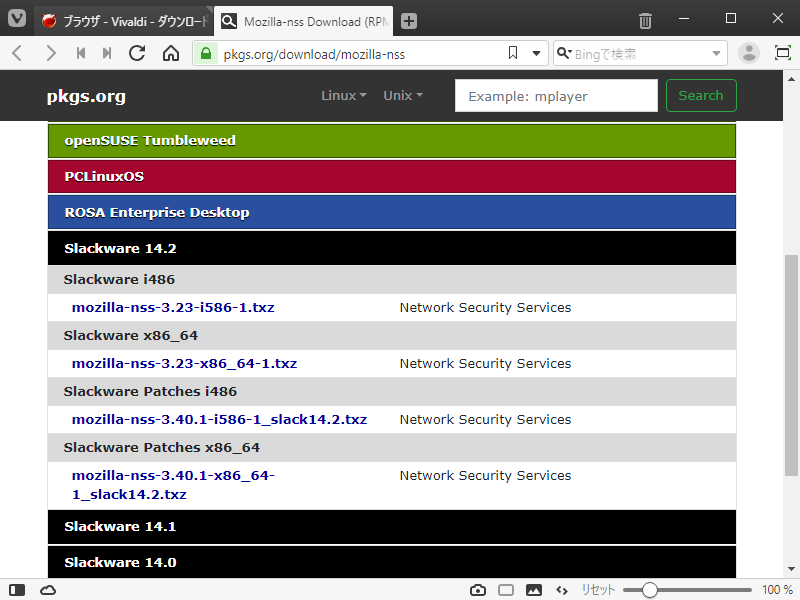This screenshot has height=600, width=800.
Task: Show site security padlock info
Action: coord(206,53)
